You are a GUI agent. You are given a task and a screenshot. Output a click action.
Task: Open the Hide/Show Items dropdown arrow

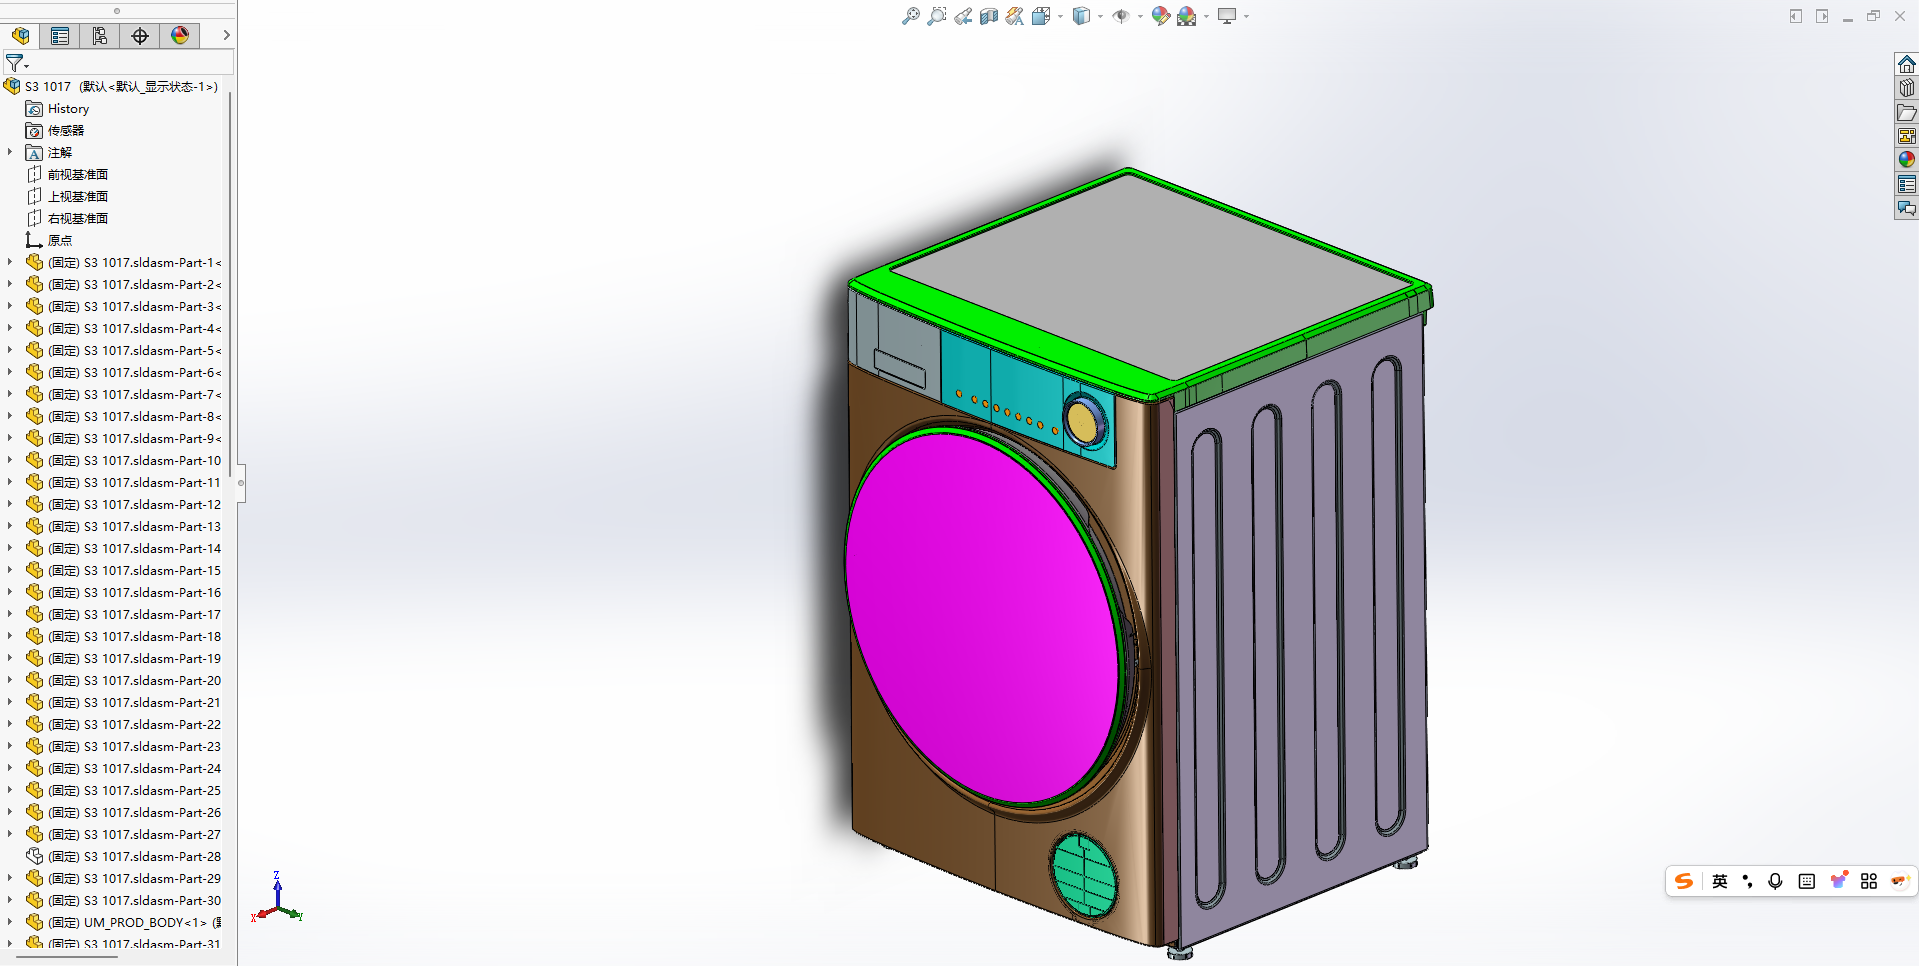[1140, 17]
